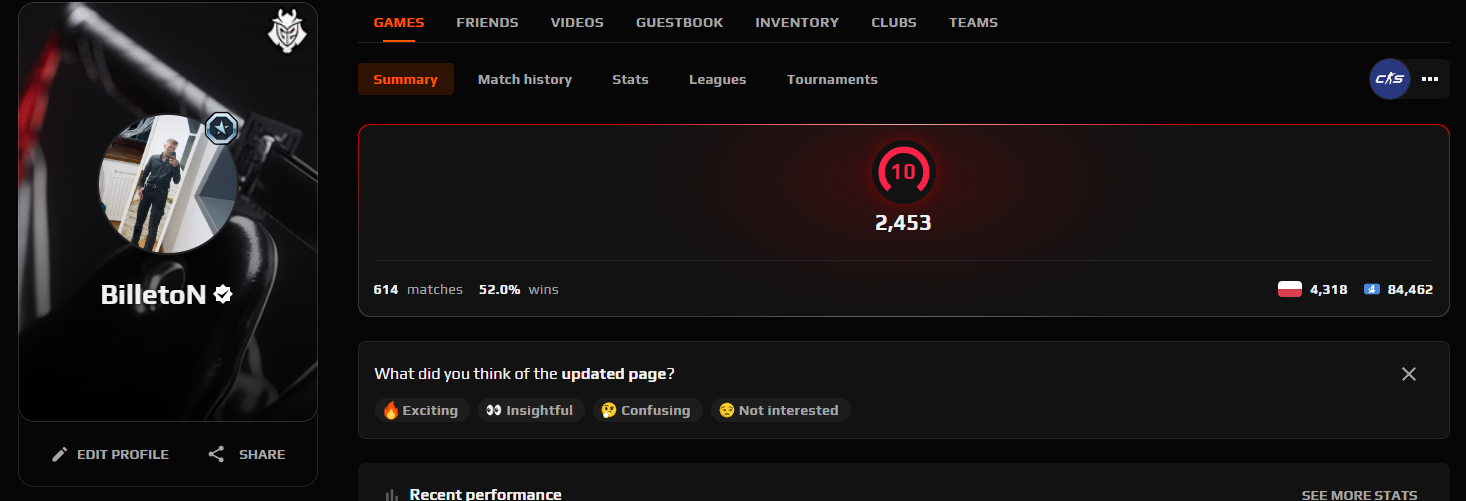
Task: Select the CS2 game icon
Action: click(1390, 78)
